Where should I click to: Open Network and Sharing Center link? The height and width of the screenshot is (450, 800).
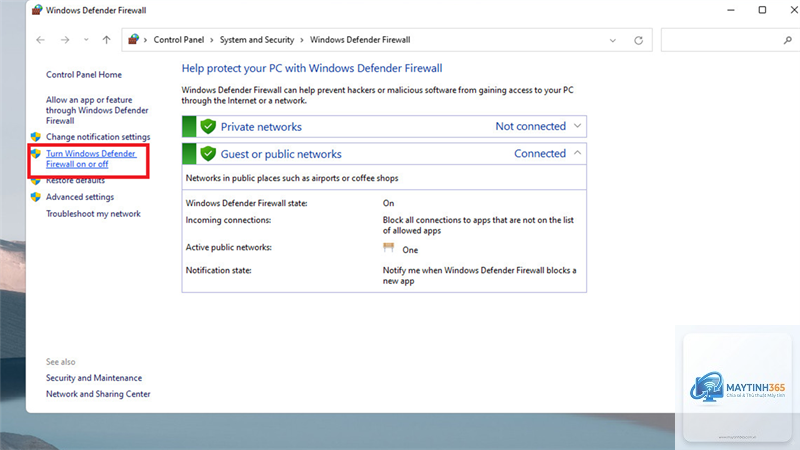[x=98, y=394]
